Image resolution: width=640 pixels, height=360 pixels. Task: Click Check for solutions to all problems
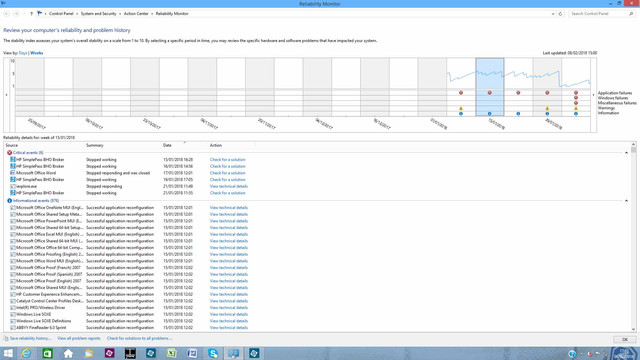pyautogui.click(x=139, y=338)
